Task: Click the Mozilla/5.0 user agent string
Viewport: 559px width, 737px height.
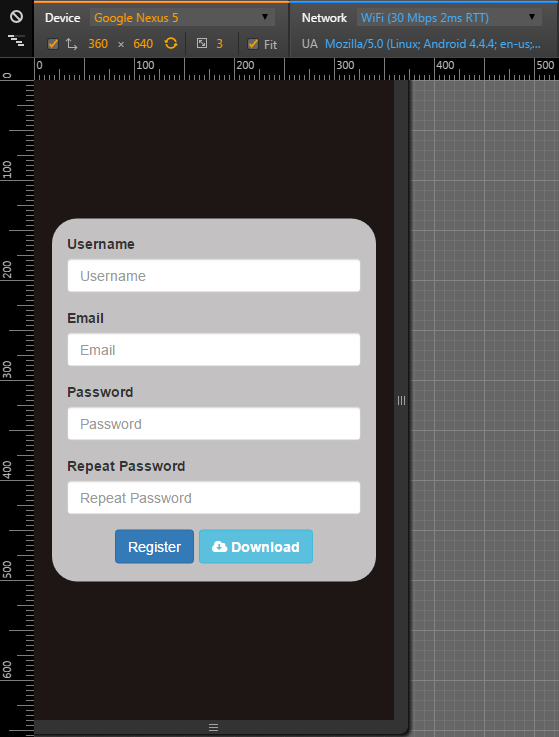Action: pyautogui.click(x=433, y=44)
